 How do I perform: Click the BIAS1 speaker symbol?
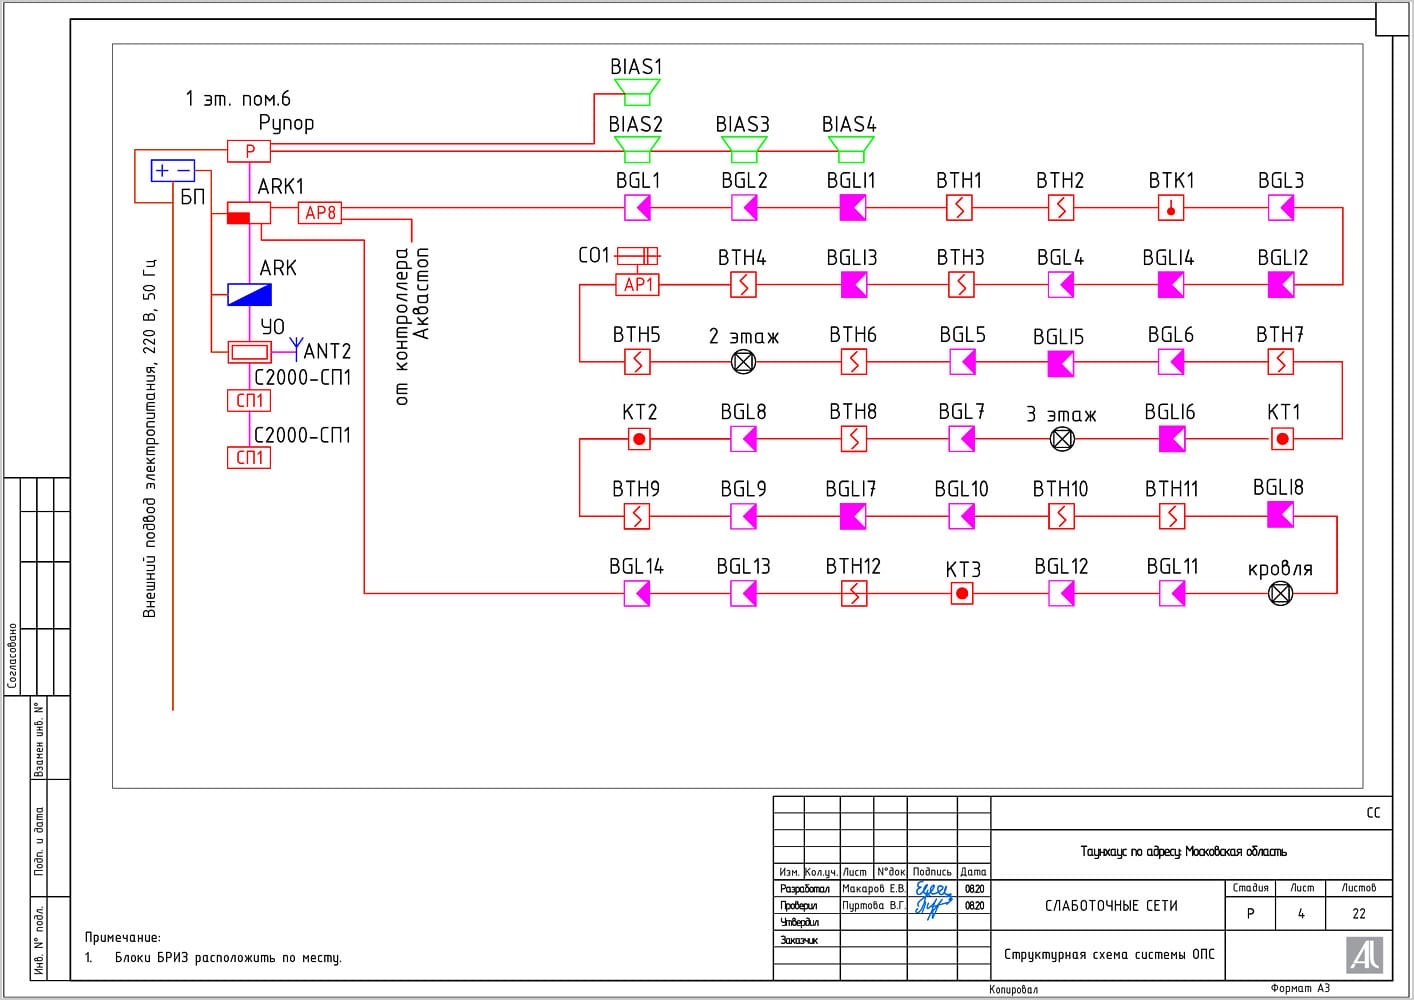637,93
